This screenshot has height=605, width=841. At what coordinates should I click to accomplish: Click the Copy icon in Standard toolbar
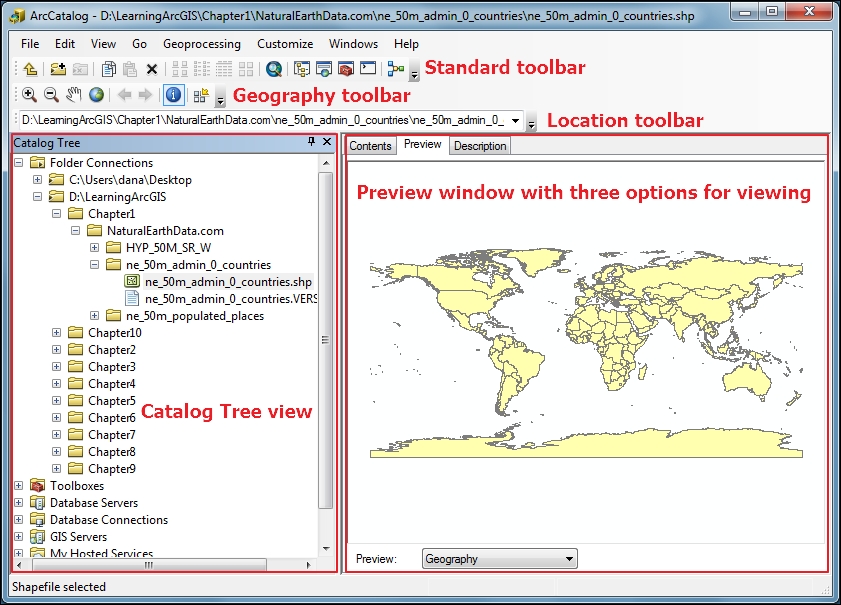pyautogui.click(x=108, y=69)
